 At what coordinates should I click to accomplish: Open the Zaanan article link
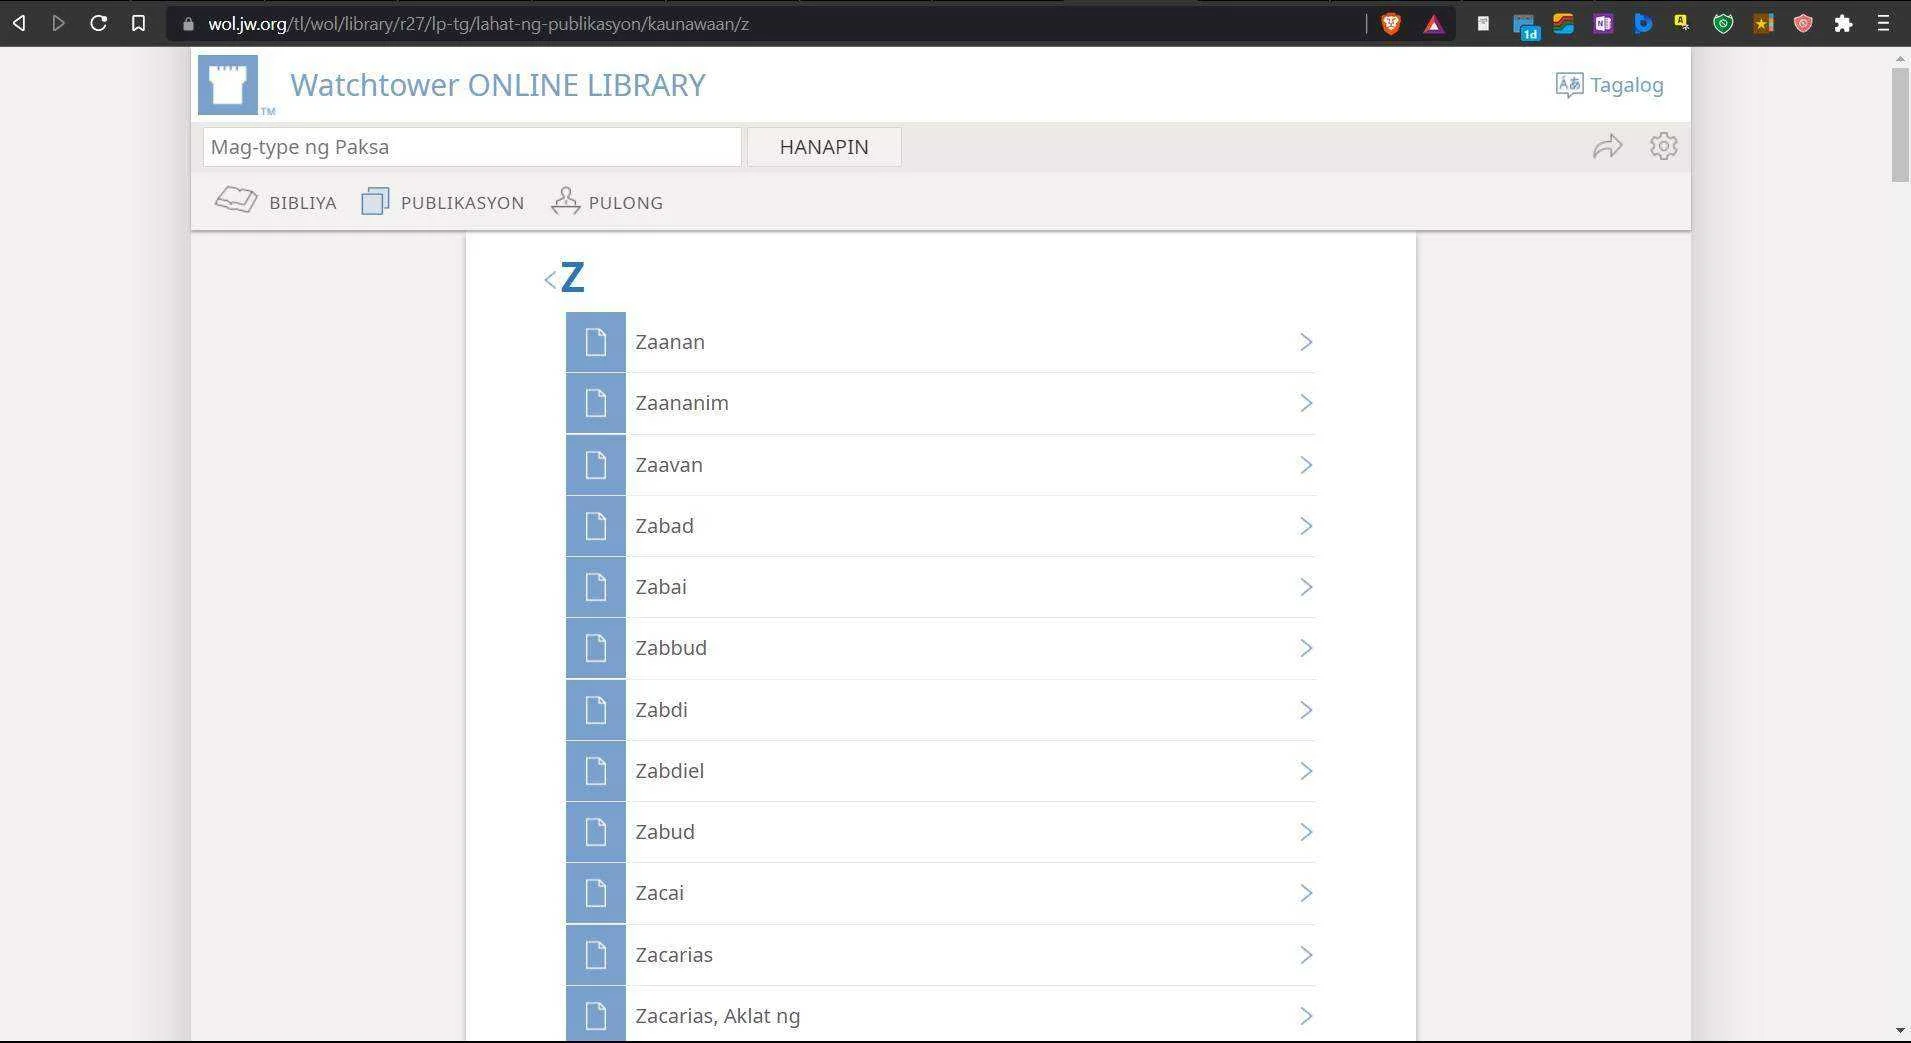pos(670,342)
